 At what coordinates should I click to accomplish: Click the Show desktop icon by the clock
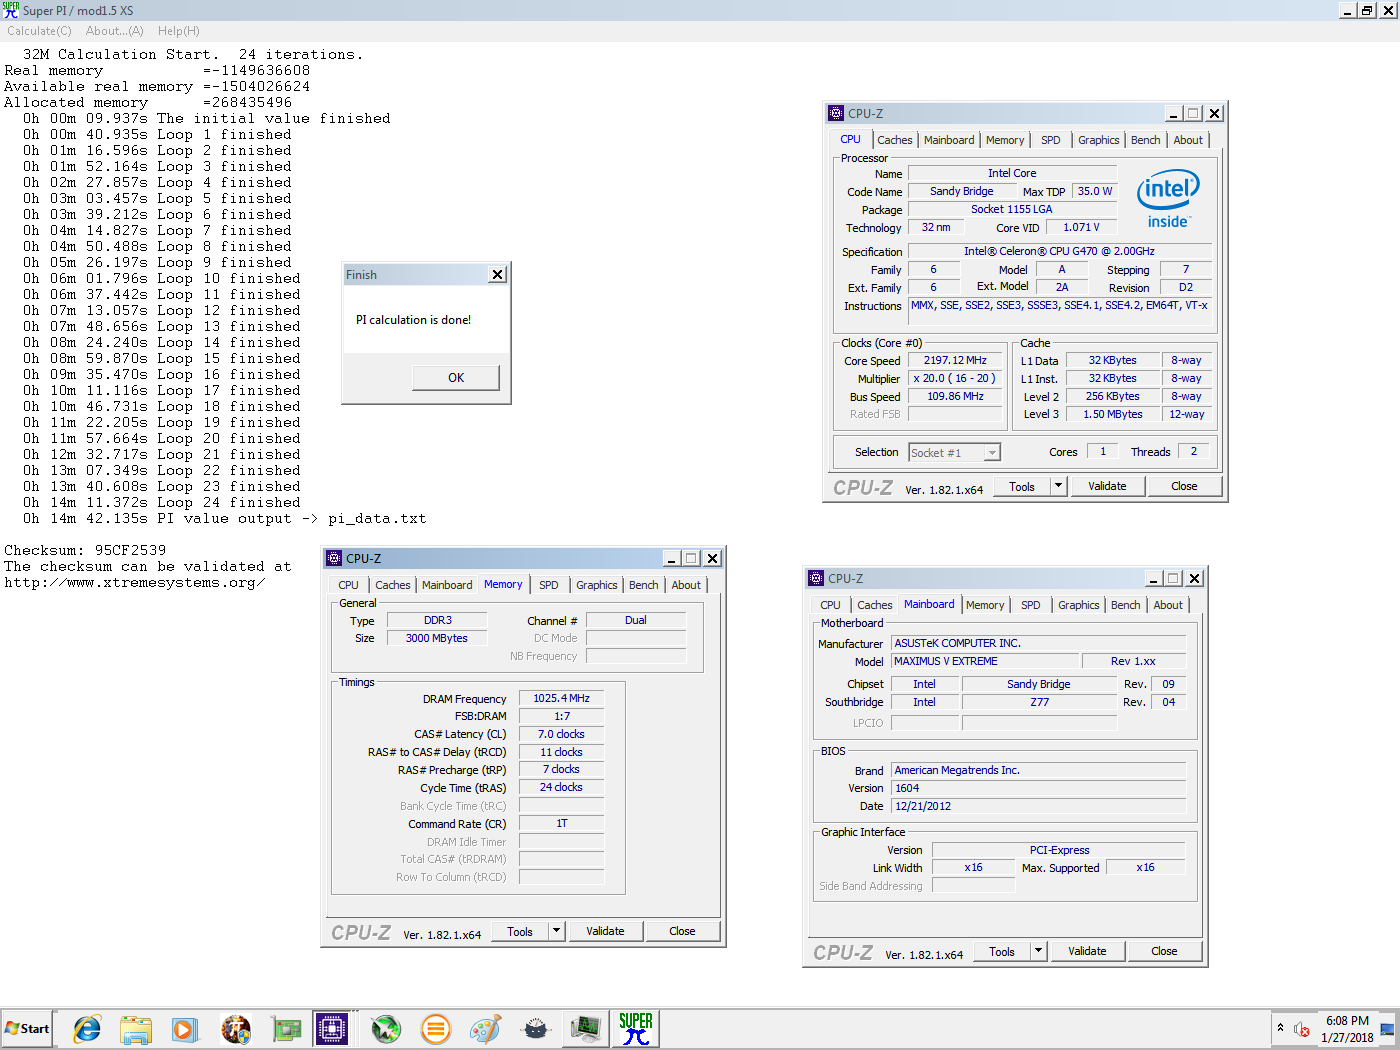(1388, 1029)
